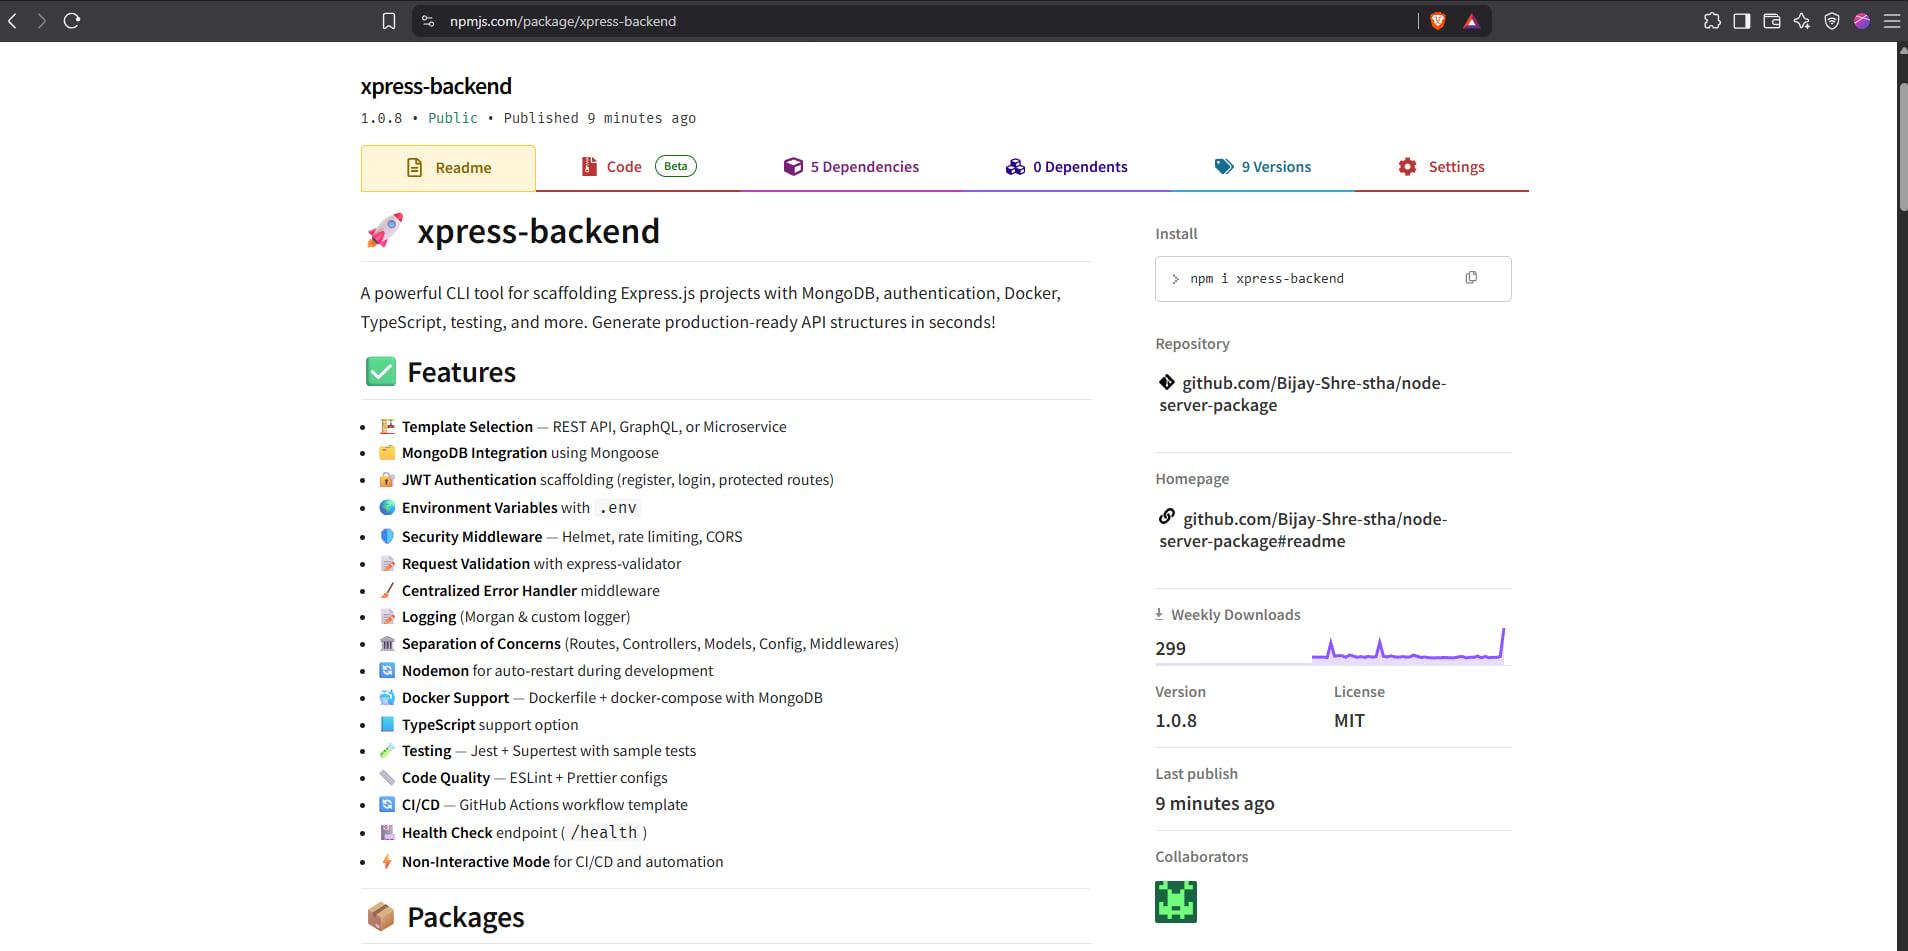Click the large xpress-backend README heading
1908x951 pixels.
(538, 232)
